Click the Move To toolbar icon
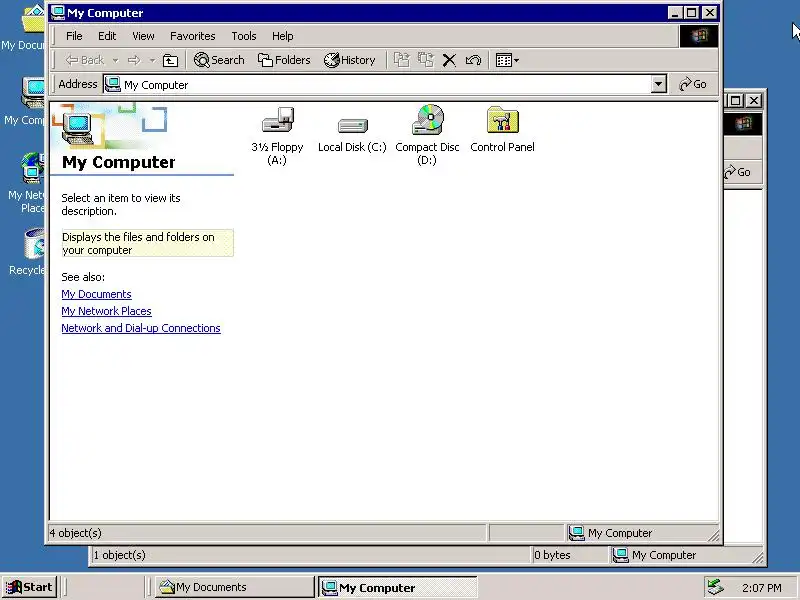The image size is (800, 600). click(402, 60)
